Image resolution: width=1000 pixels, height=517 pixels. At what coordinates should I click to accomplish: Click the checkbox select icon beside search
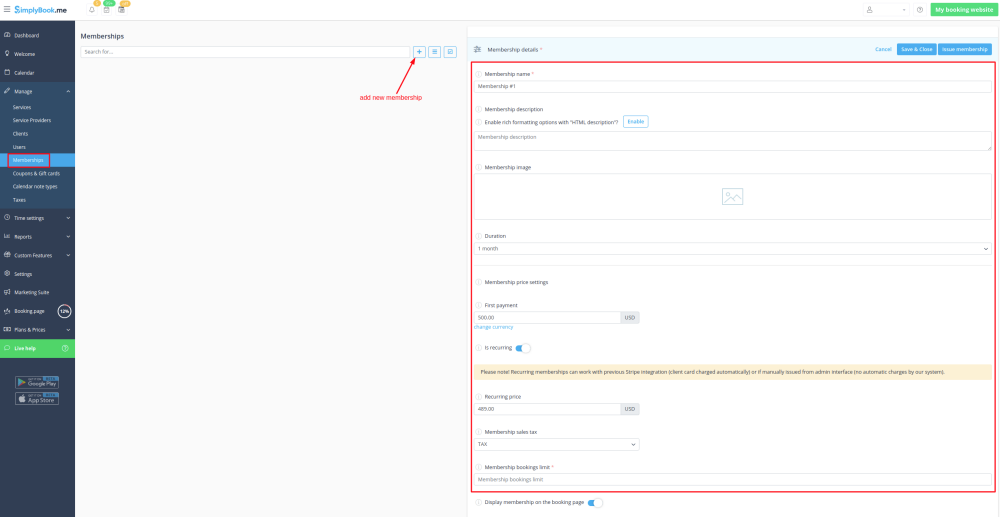[x=450, y=51]
